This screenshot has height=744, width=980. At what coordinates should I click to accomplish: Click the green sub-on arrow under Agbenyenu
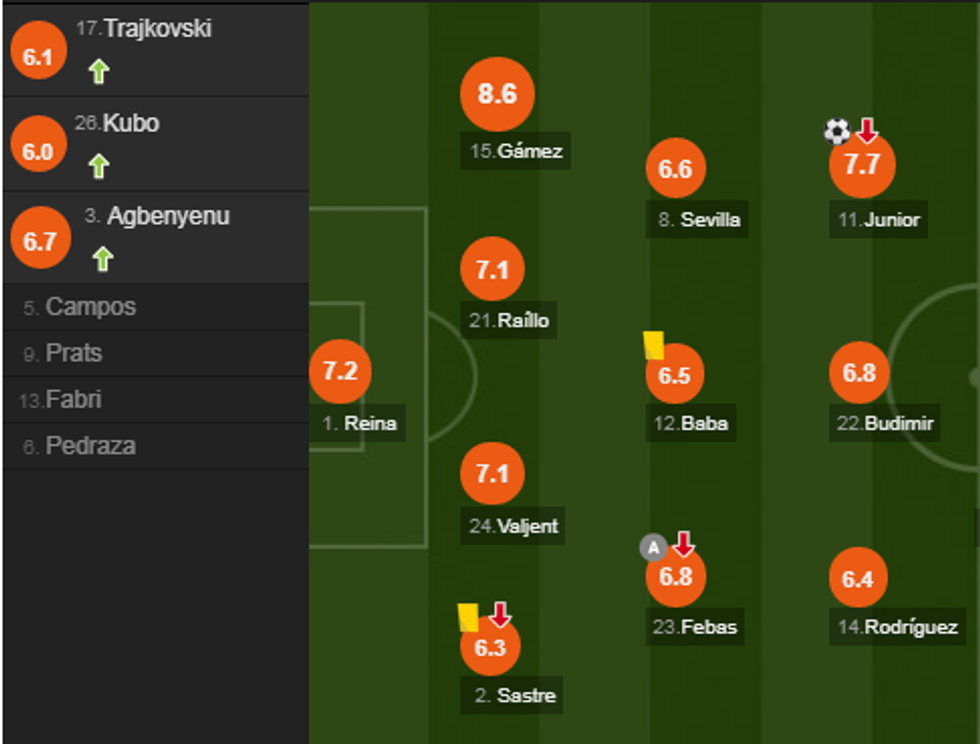pos(102,259)
